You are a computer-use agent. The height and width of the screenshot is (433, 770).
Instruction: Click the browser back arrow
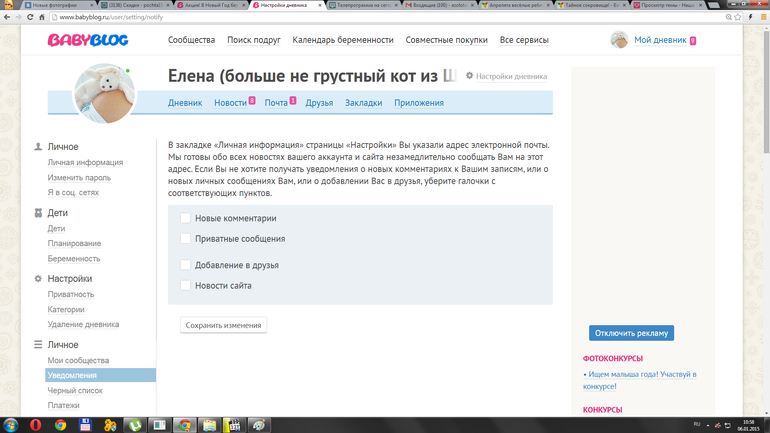tap(7, 17)
